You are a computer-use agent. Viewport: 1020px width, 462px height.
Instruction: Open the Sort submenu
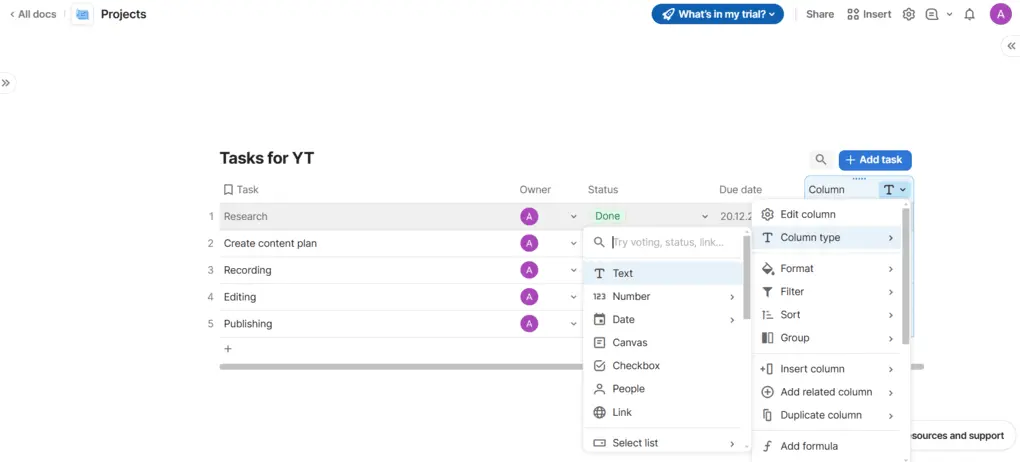(x=827, y=314)
